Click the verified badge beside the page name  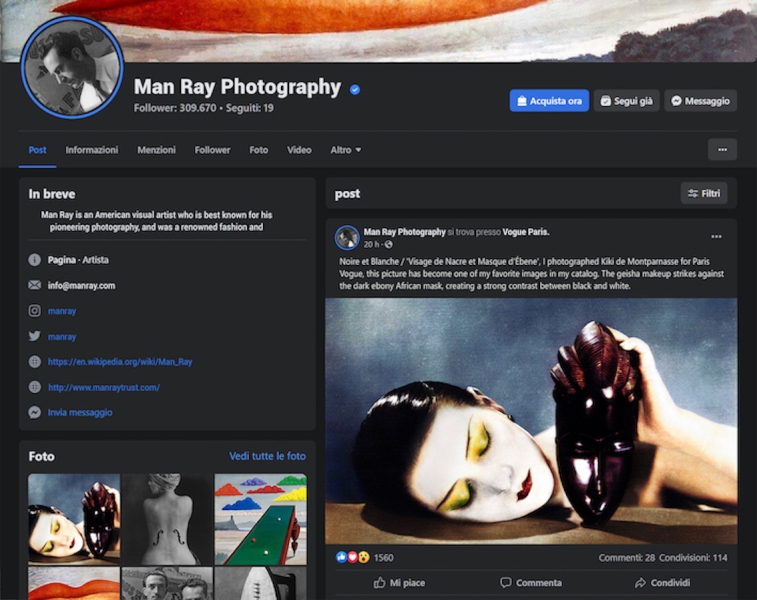coord(355,89)
